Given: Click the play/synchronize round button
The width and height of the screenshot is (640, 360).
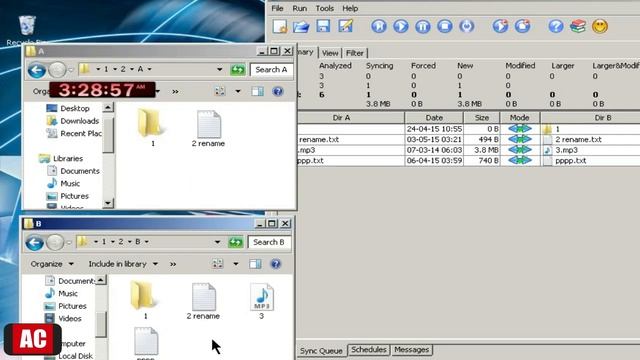Looking at the screenshot, I should pos(401,26).
